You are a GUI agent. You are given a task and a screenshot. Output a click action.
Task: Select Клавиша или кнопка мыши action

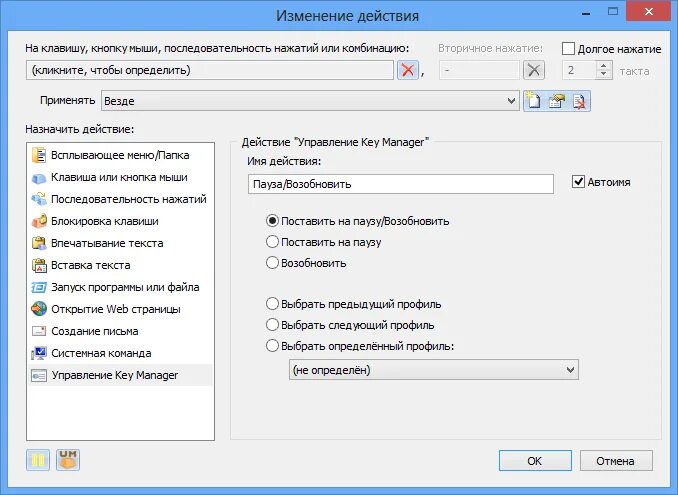pyautogui.click(x=120, y=177)
